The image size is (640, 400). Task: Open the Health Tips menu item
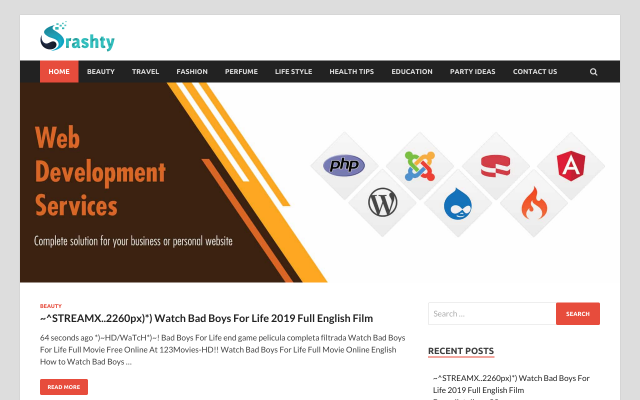click(x=351, y=71)
